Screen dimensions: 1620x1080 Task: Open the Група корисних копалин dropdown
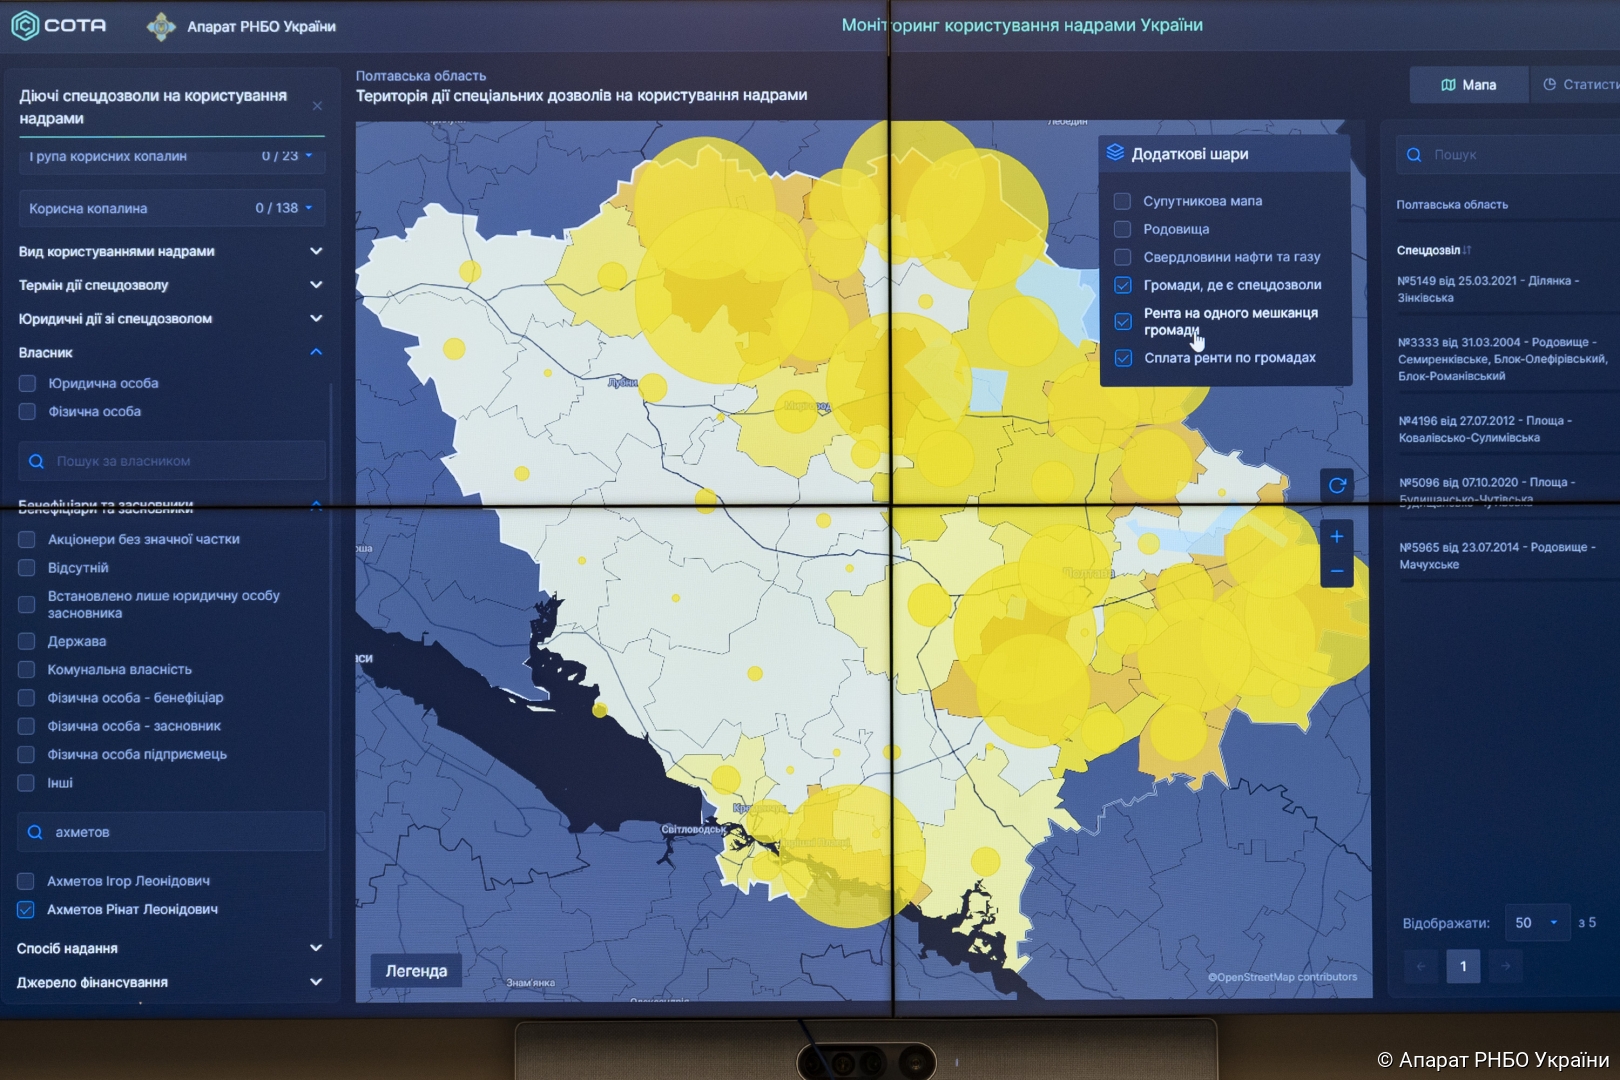(171, 157)
